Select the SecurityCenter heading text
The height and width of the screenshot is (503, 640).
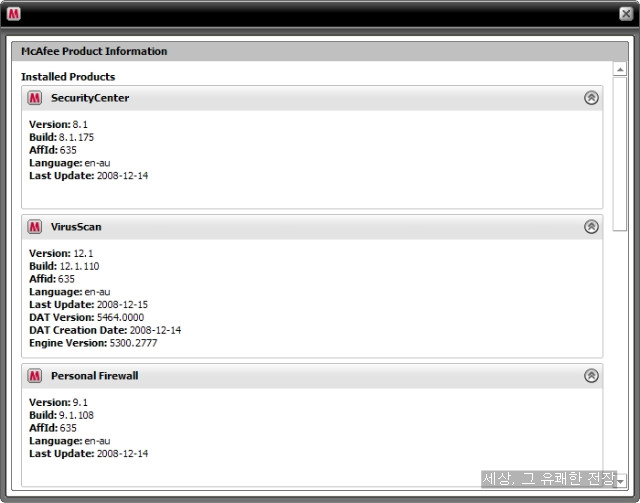[90, 98]
